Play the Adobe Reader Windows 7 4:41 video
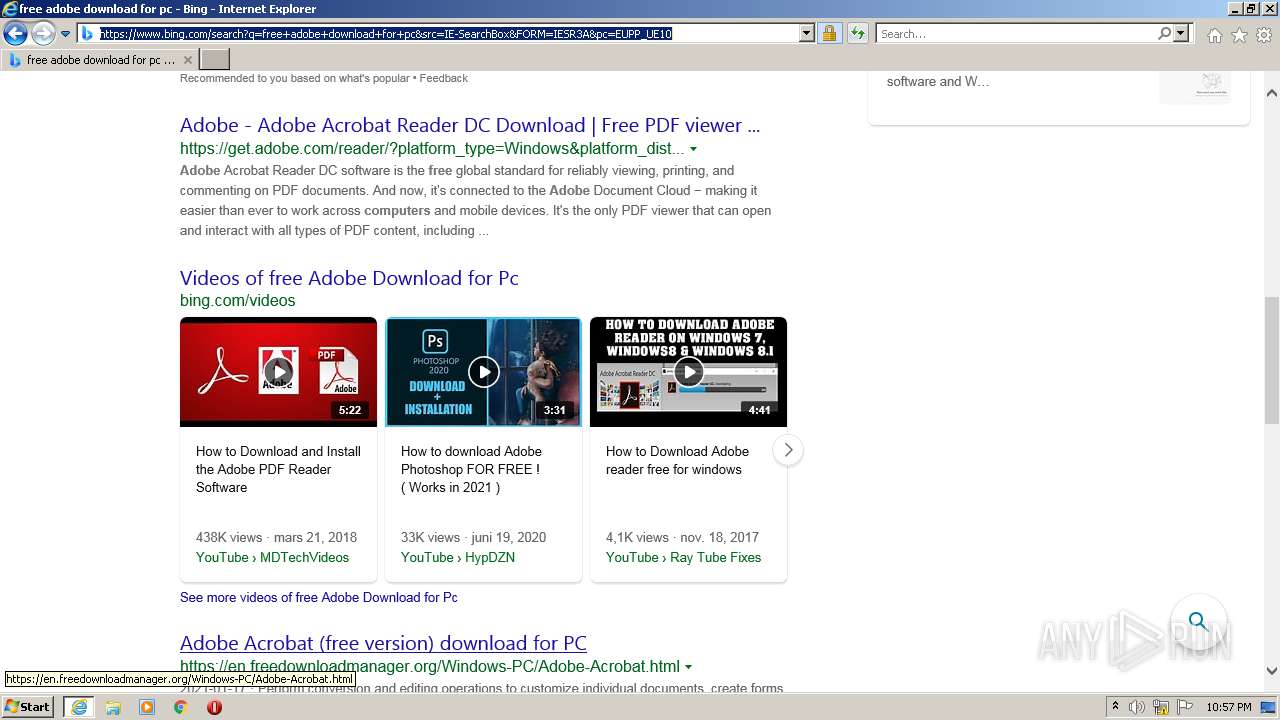The height and width of the screenshot is (720, 1280). tap(688, 372)
